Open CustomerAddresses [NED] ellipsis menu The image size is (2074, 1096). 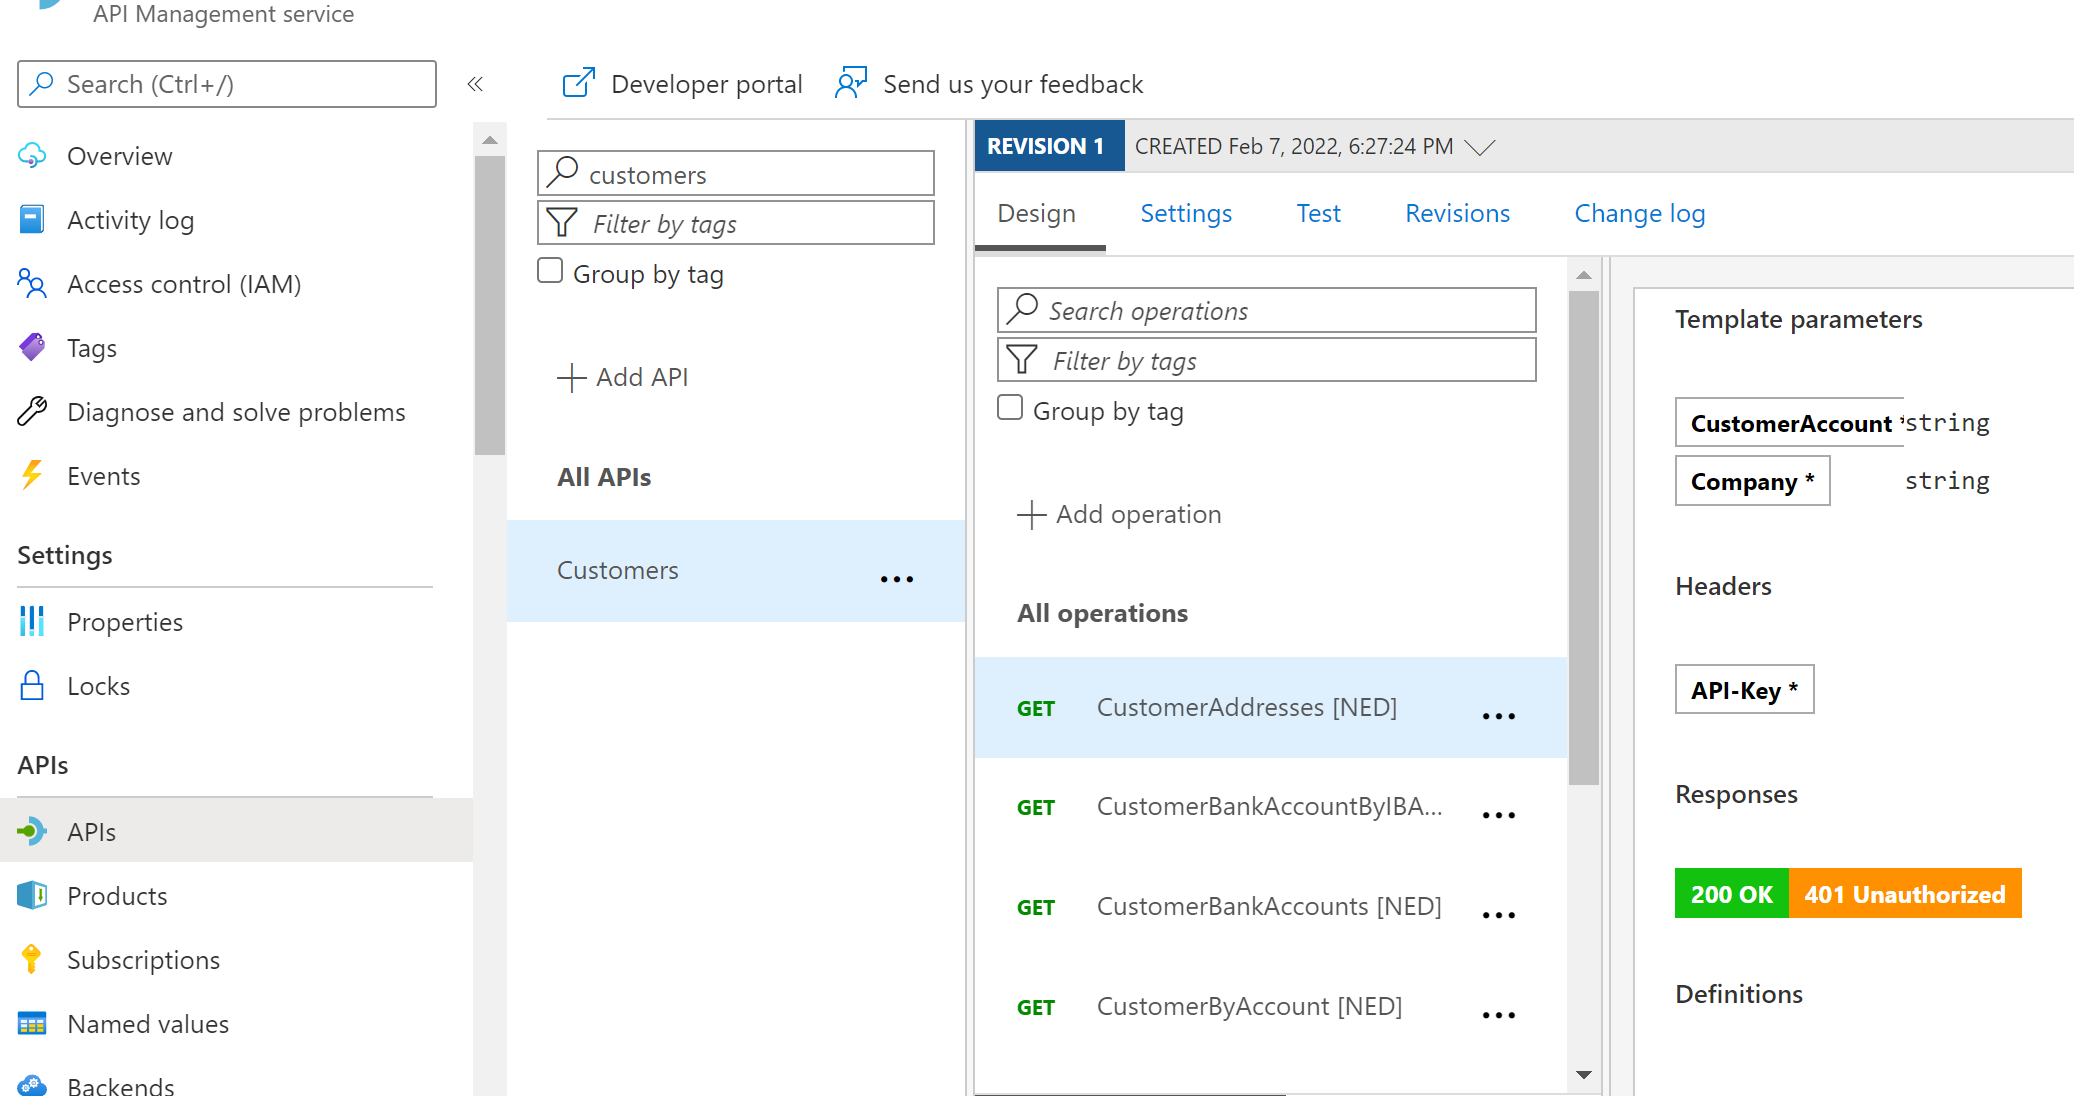coord(1499,716)
